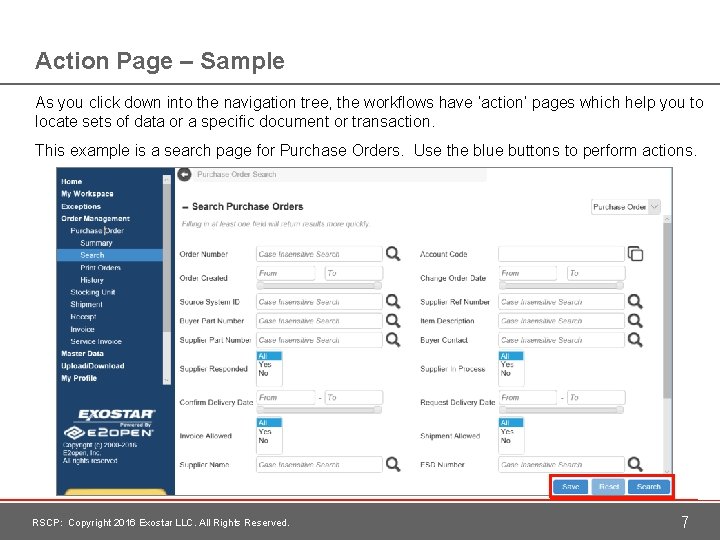Click magnifier icon next to Supplier Part Number

coord(393,339)
